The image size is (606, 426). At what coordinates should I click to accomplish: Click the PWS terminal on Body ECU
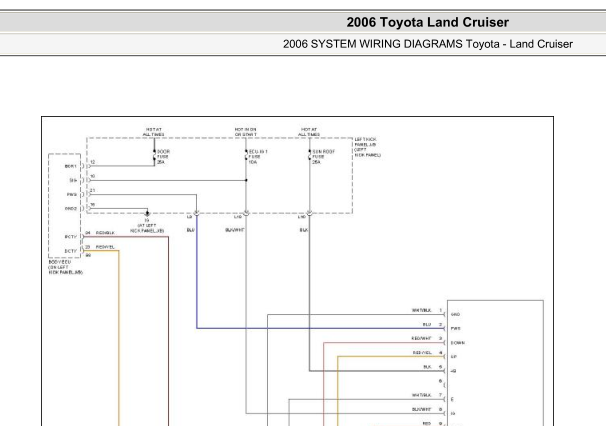click(72, 194)
